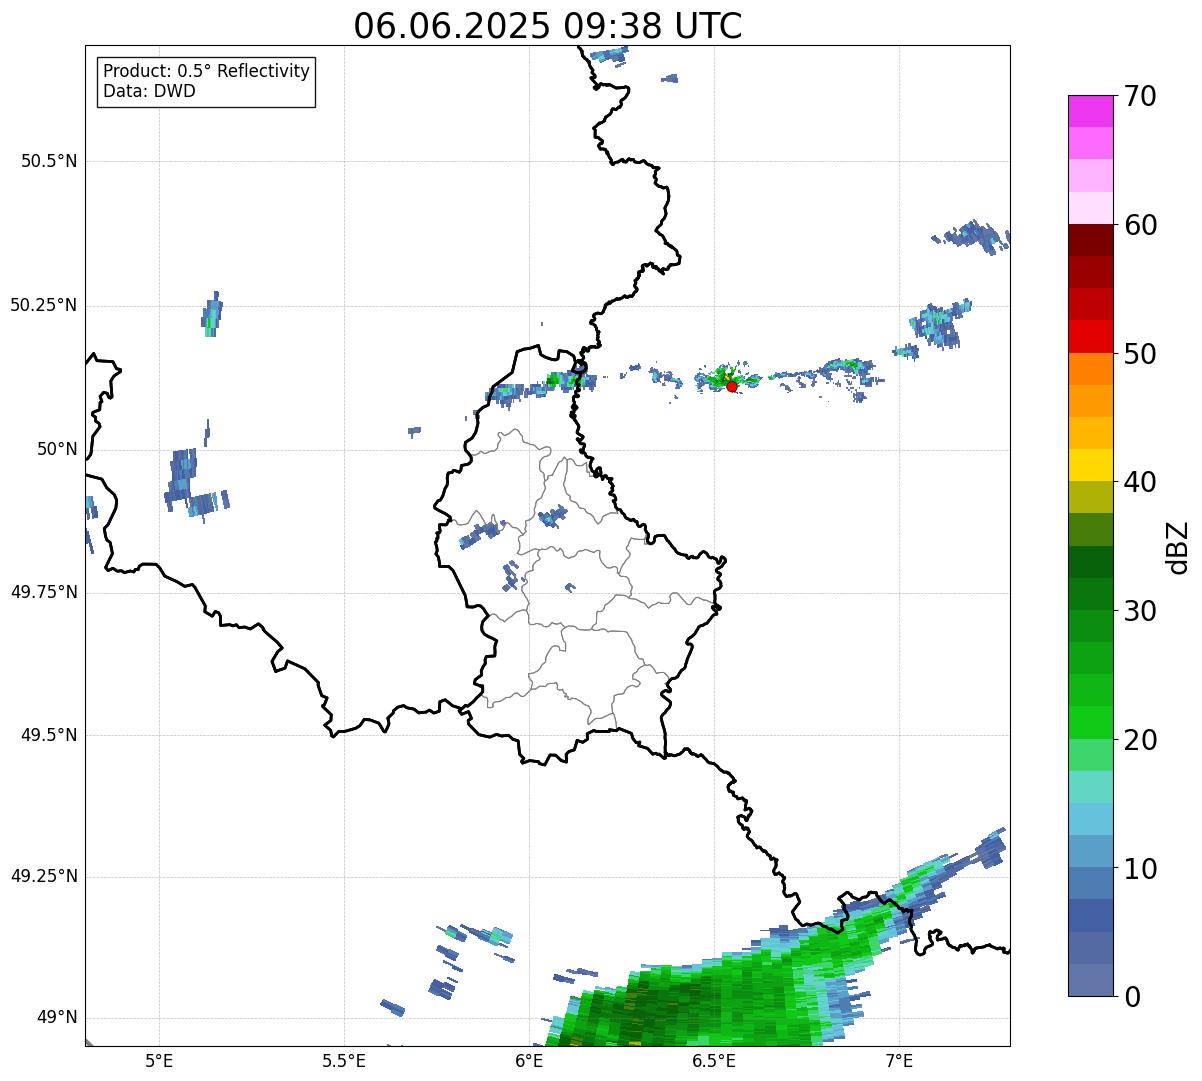The height and width of the screenshot is (1081, 1202).
Task: Pick the olive swatch just below 40 dBZ
Action: pos(1090,497)
